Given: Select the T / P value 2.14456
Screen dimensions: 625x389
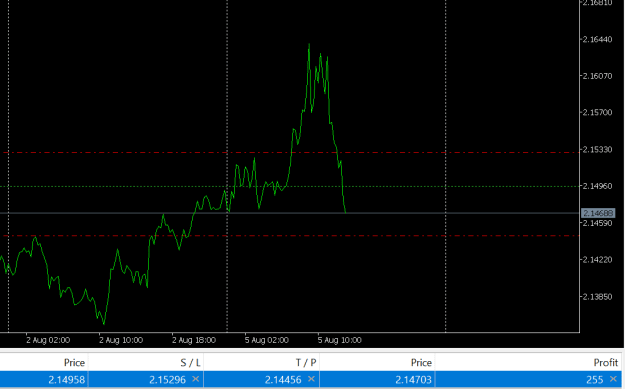Looking at the screenshot, I should tap(283, 379).
